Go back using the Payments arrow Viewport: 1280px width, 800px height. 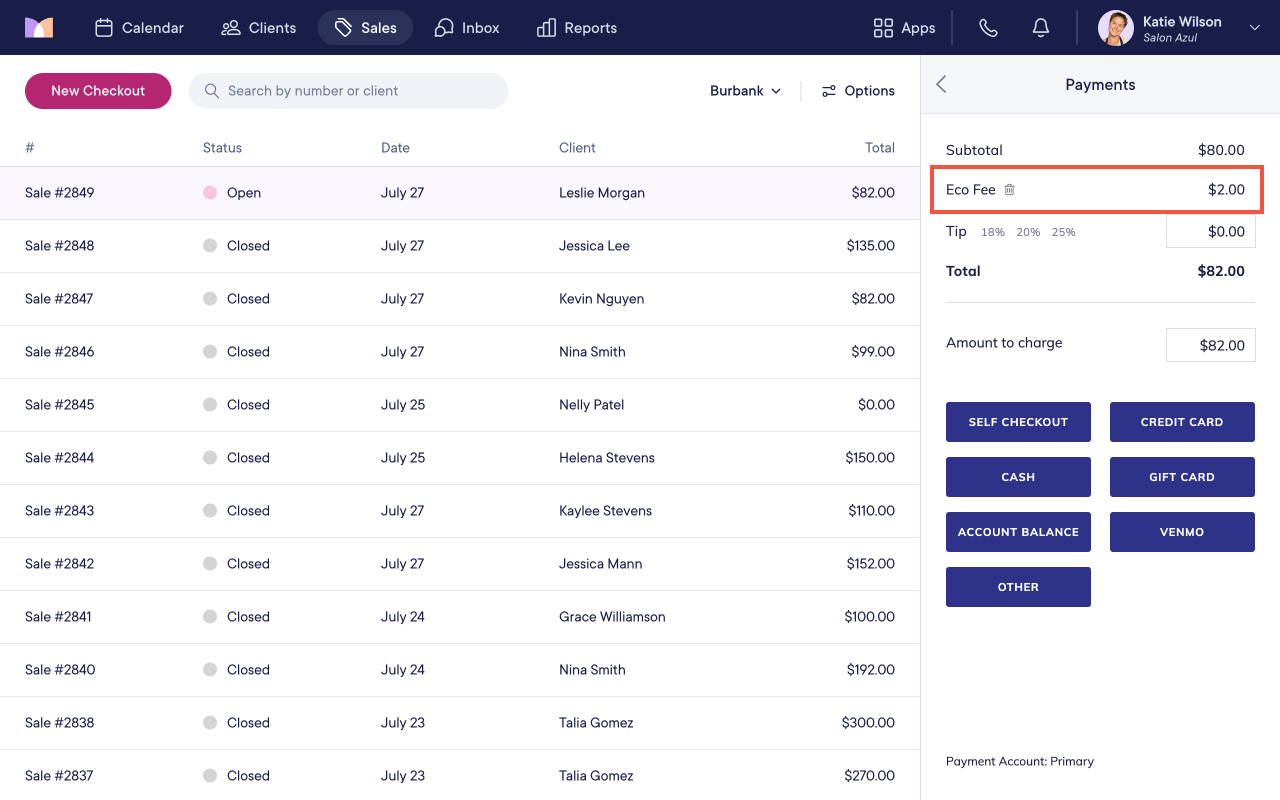coord(941,84)
